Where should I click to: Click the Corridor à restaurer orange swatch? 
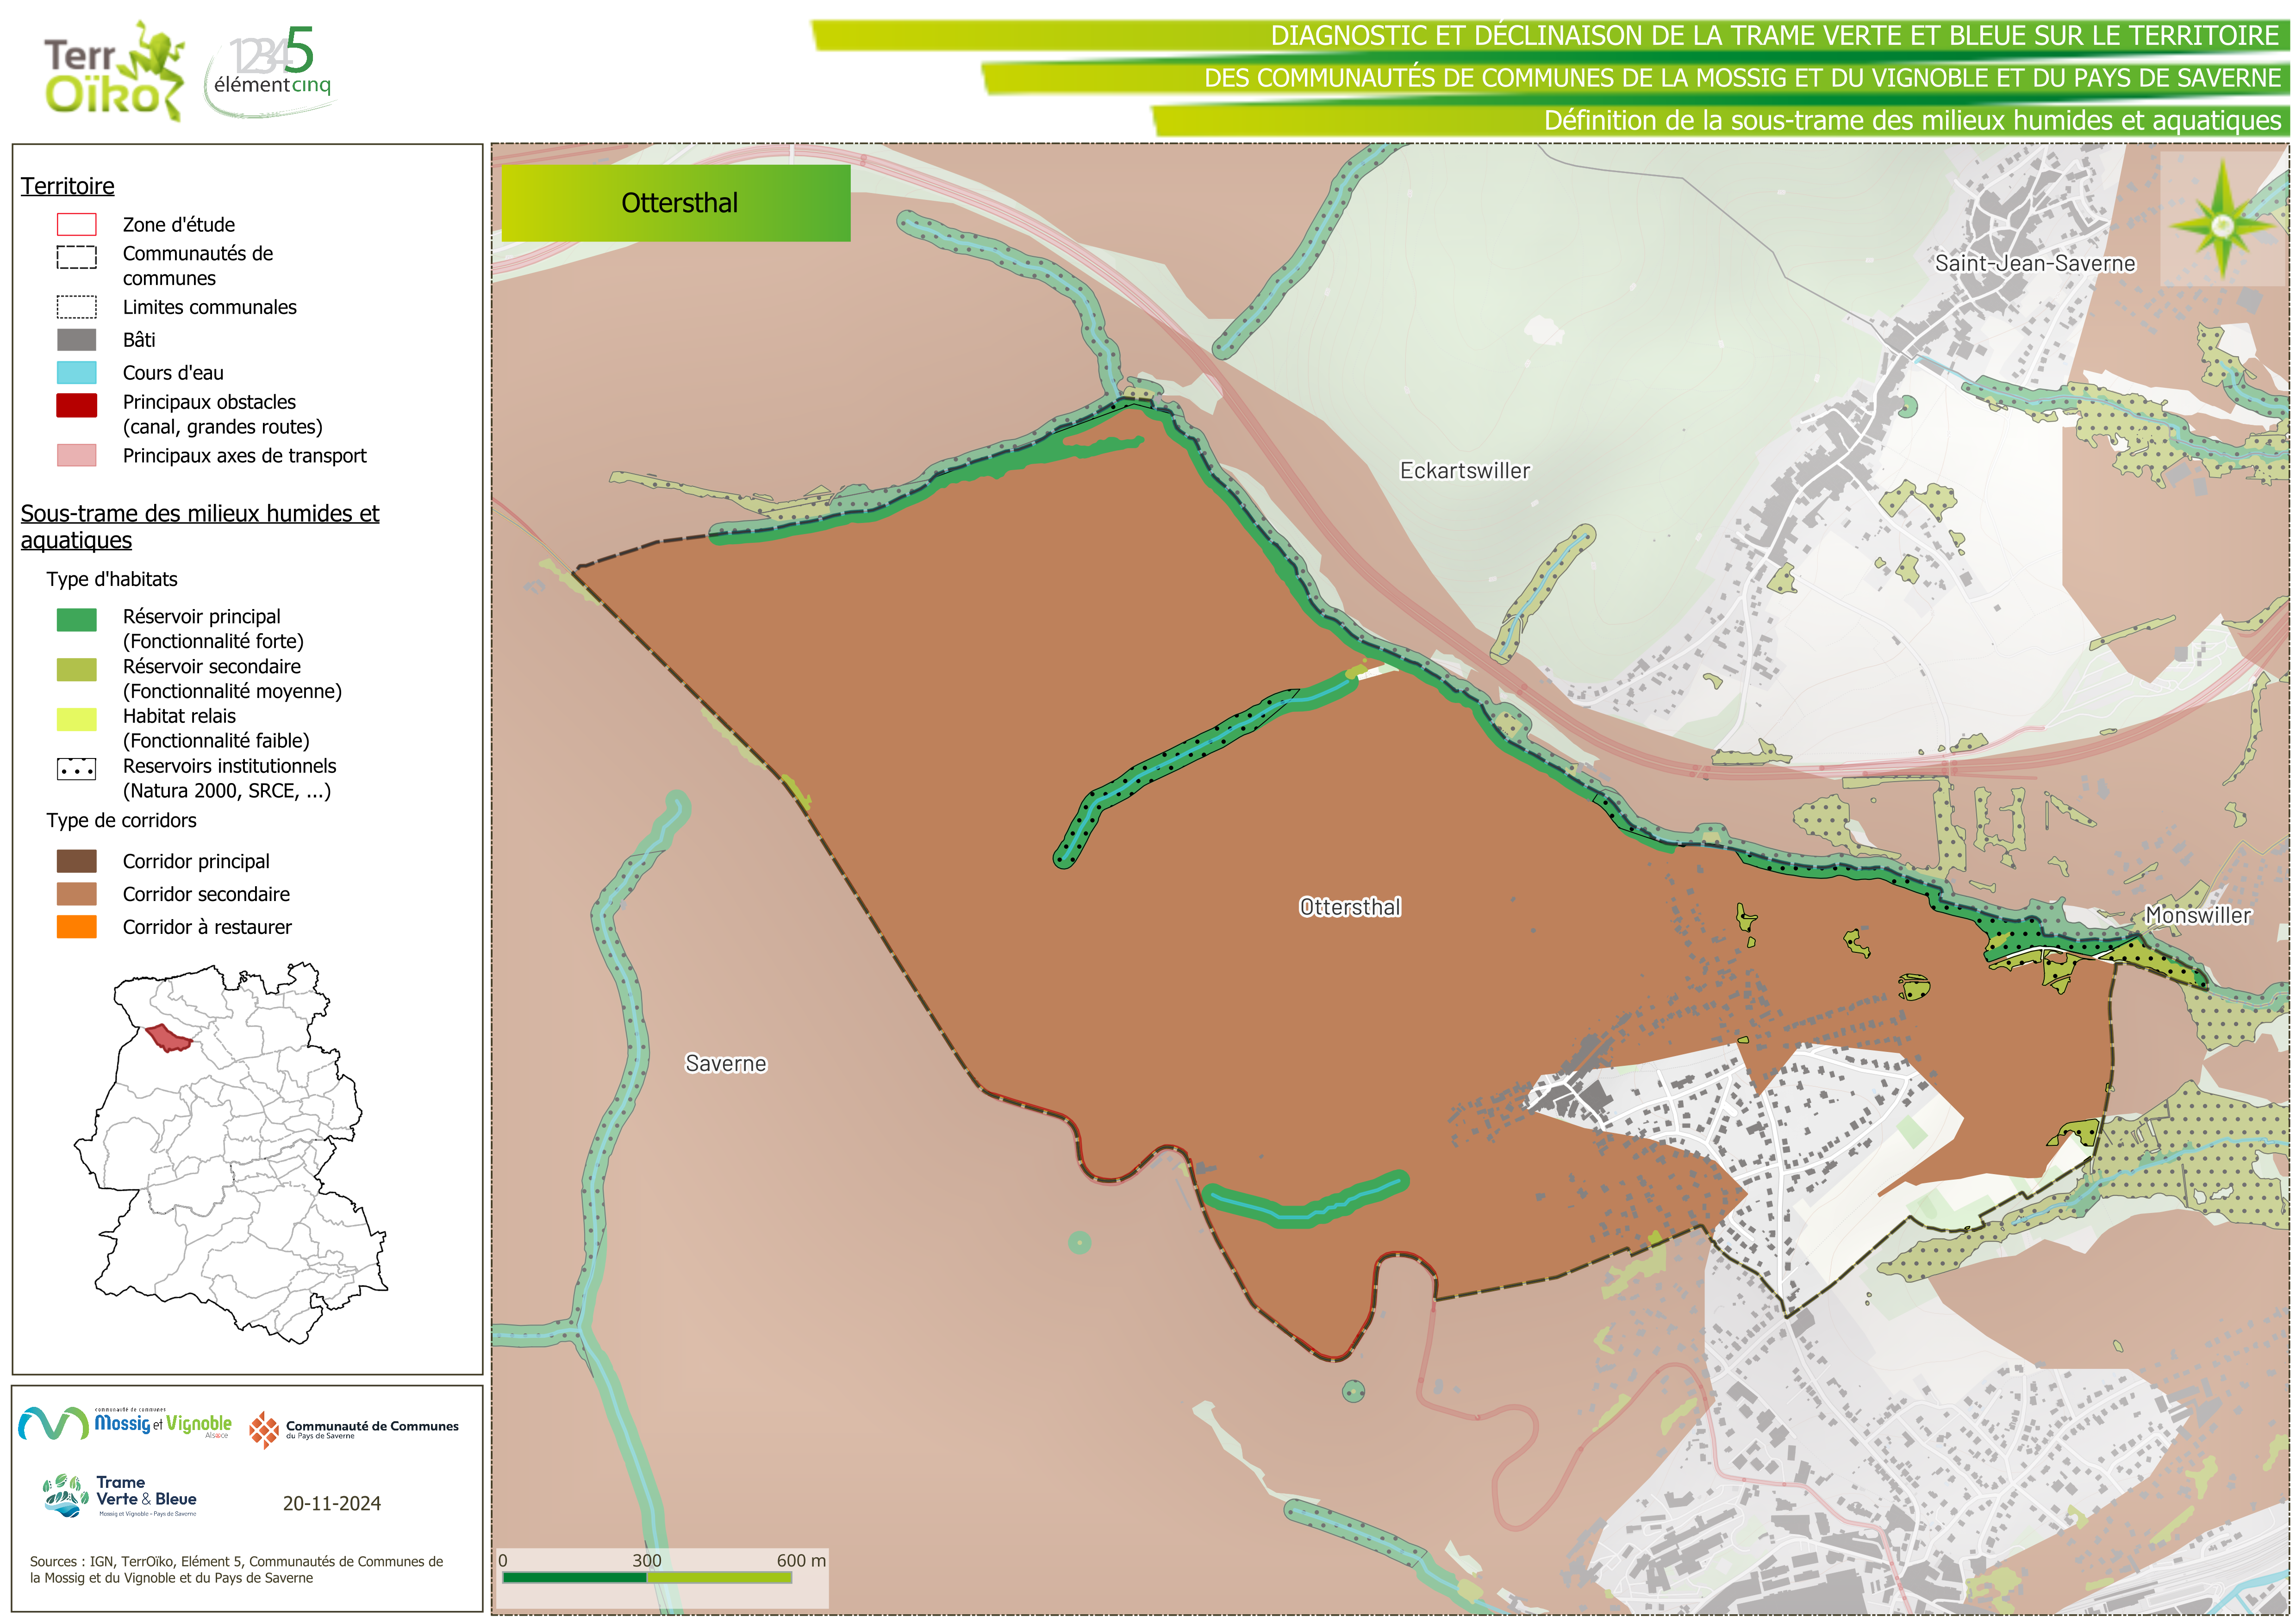(77, 927)
